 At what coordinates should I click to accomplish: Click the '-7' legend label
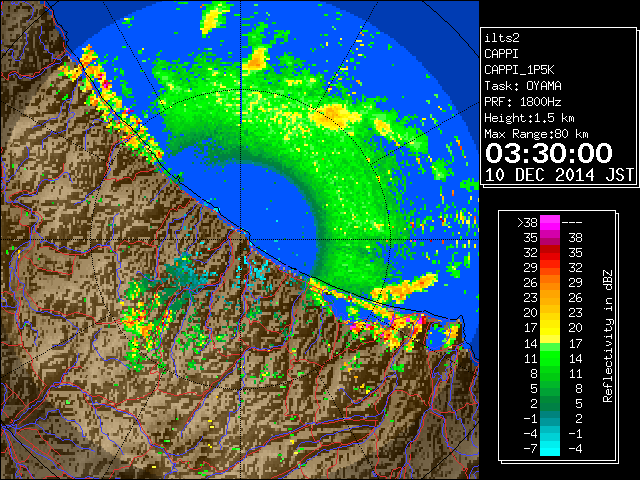(x=530, y=449)
